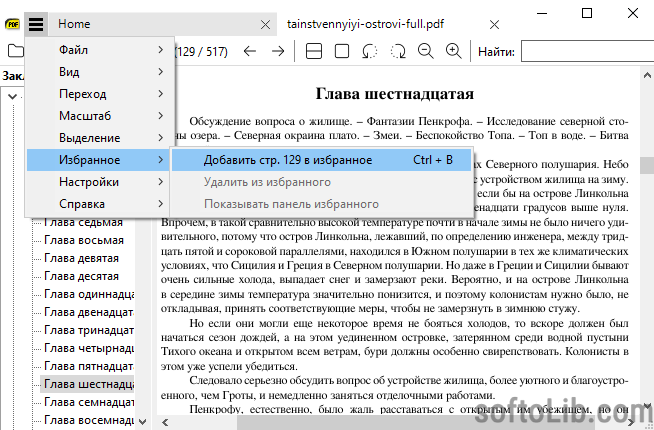
Task: Go to next page with right arrow
Action: (278, 51)
